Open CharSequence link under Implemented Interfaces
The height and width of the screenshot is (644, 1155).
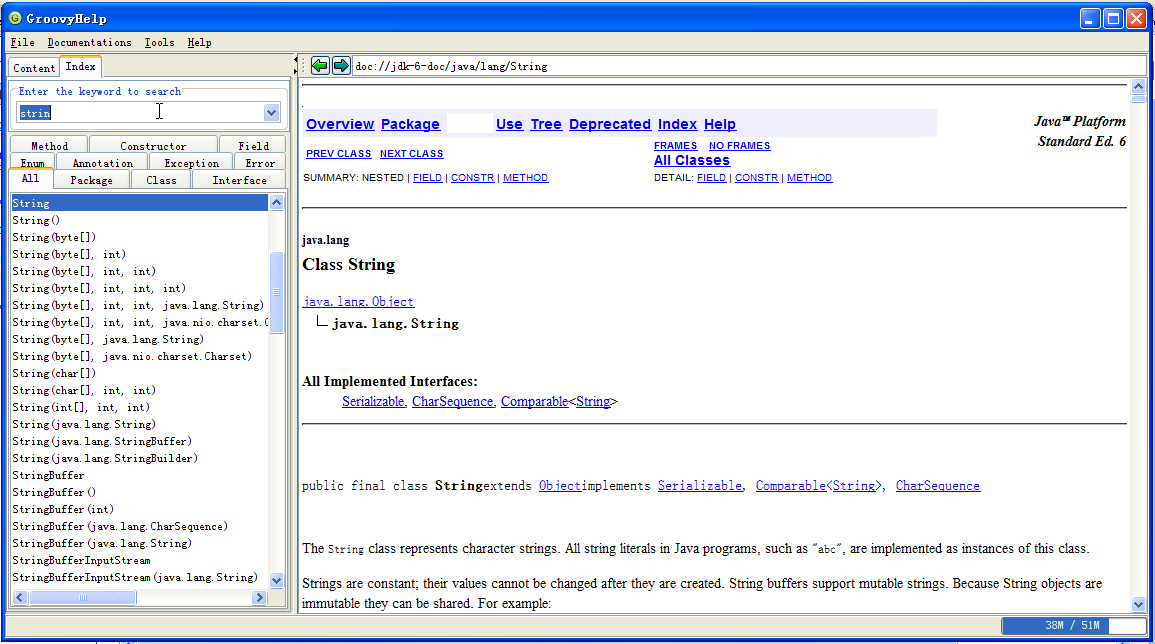452,401
